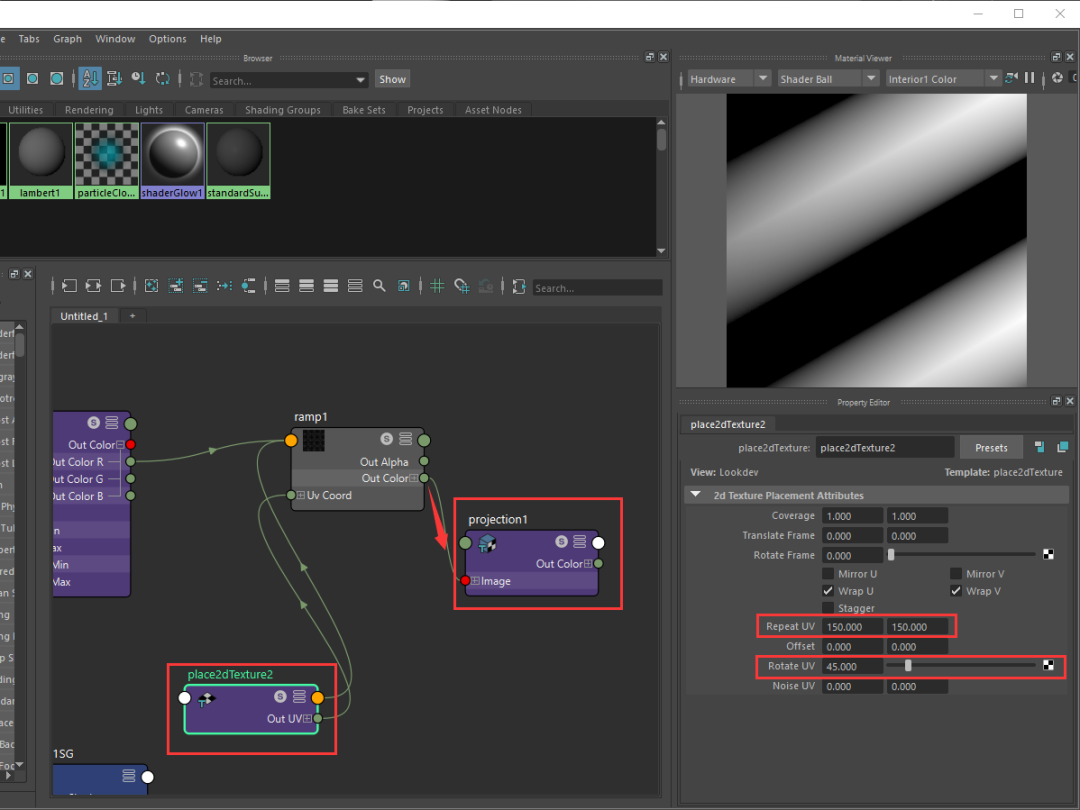The image size is (1080, 810).
Task: Switch to the Lights tab in Browser
Action: click(149, 110)
